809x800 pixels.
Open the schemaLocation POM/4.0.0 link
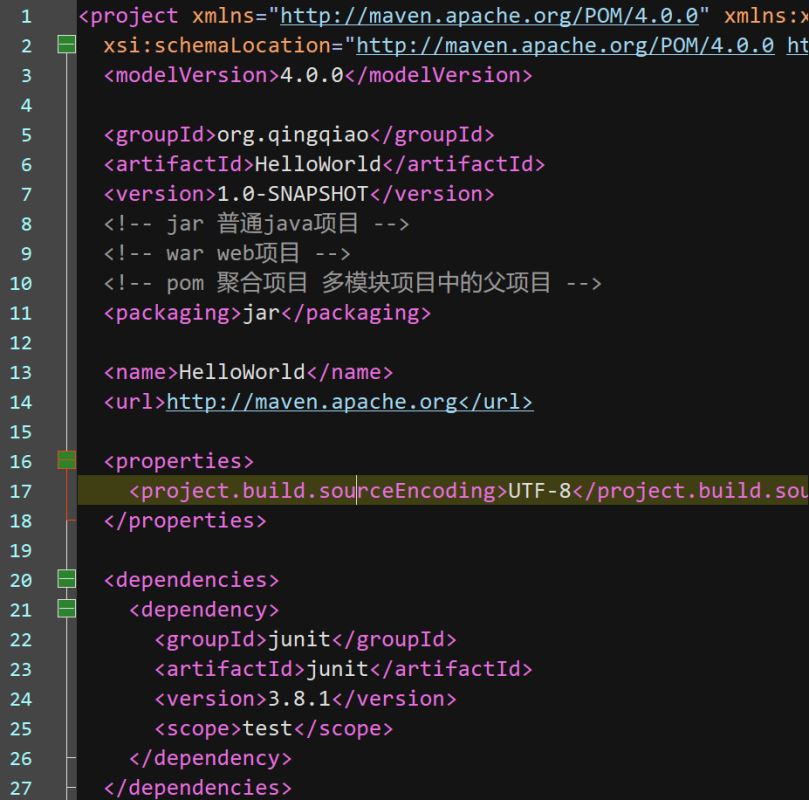coord(565,46)
